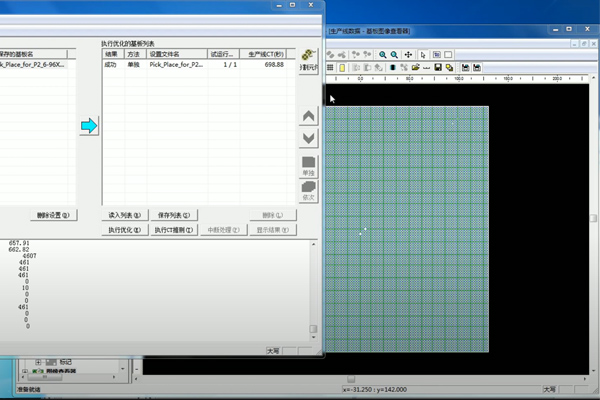Move item down with the down chevron

[x=308, y=138]
